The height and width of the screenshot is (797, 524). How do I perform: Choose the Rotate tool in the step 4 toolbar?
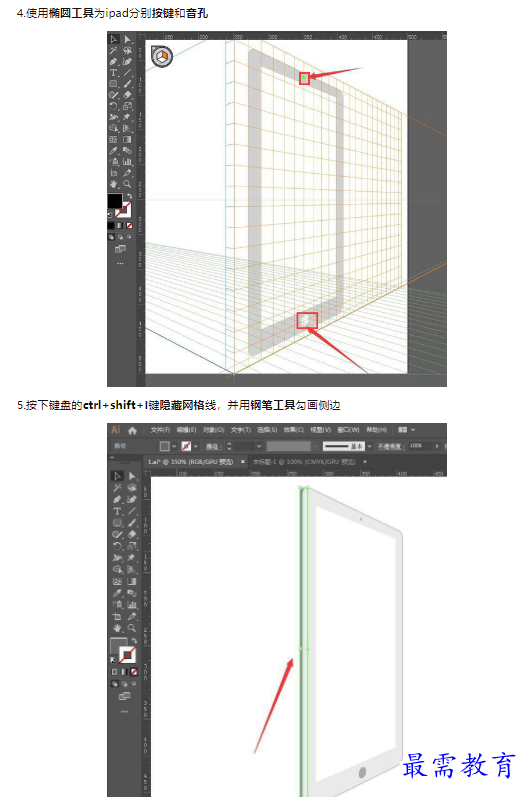[113, 106]
